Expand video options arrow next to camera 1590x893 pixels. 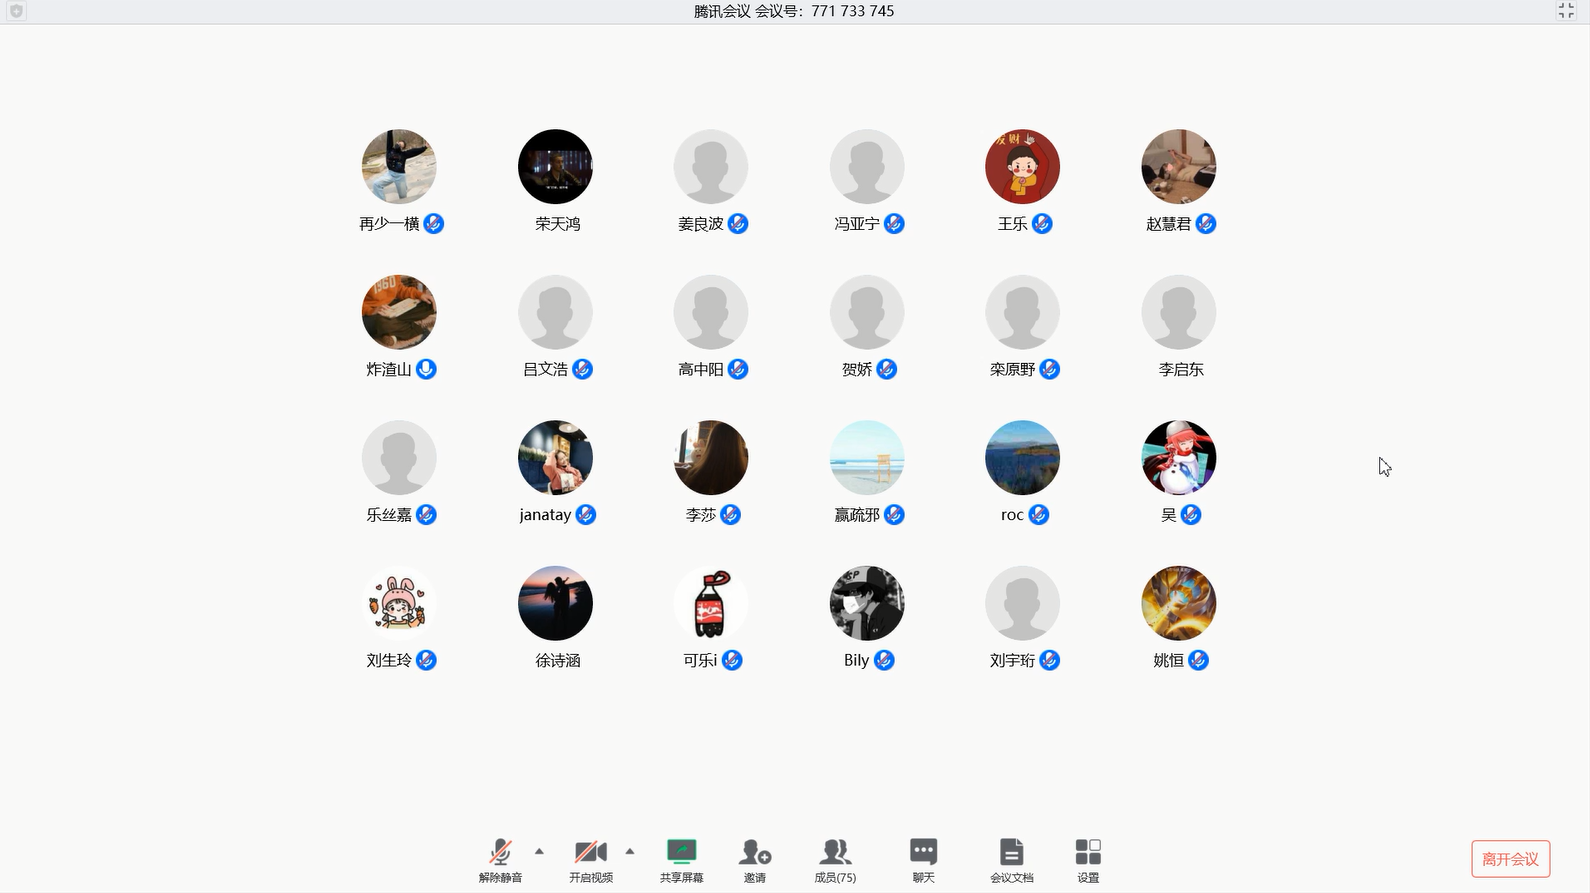pyautogui.click(x=629, y=852)
